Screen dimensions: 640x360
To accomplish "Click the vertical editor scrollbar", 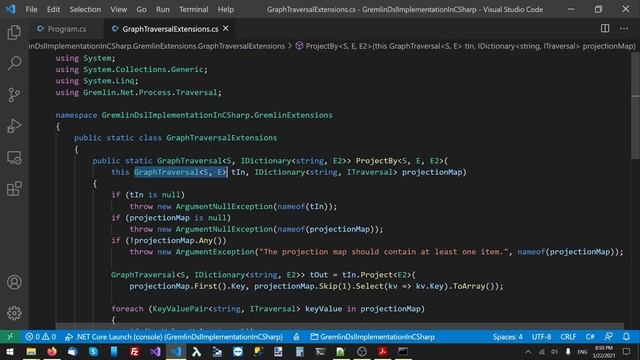I will pos(636,106).
